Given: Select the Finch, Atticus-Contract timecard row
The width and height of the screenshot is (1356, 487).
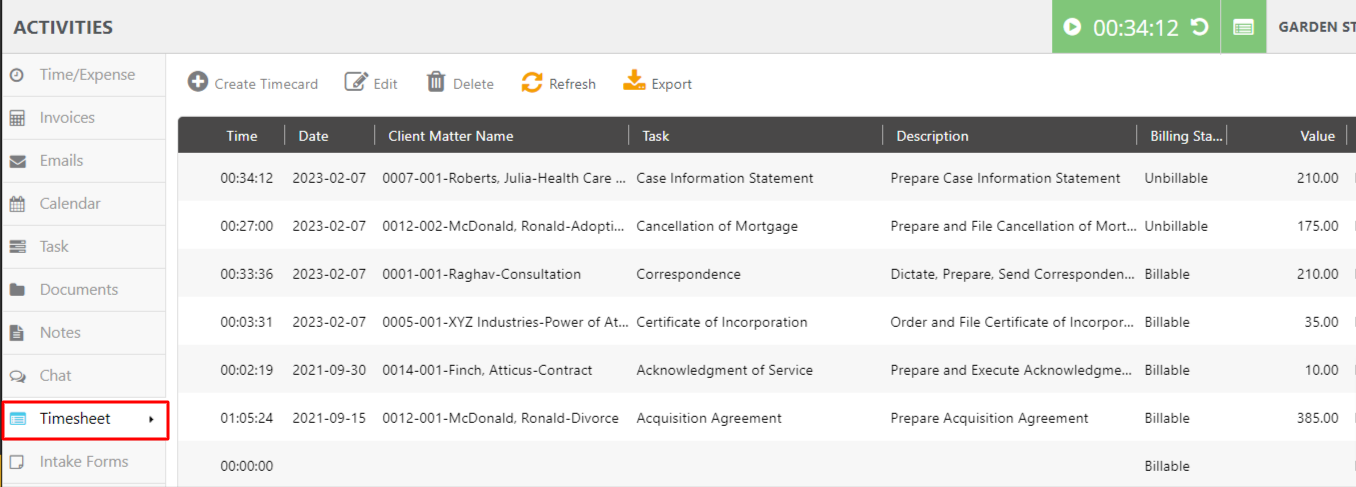Looking at the screenshot, I should (x=487, y=370).
